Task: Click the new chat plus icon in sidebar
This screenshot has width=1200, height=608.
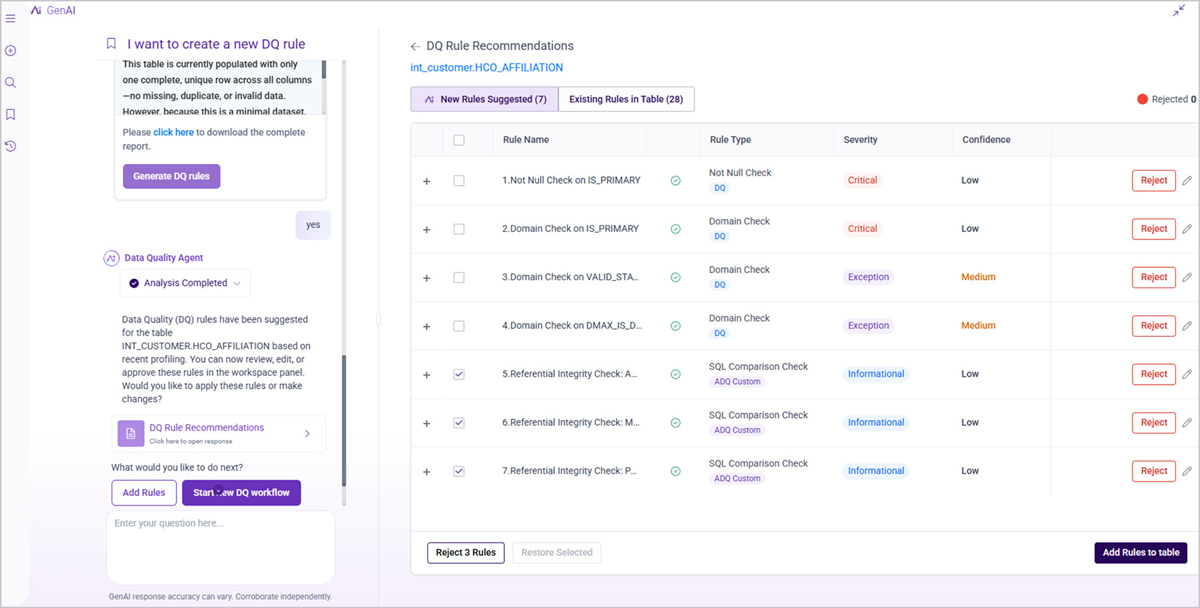Action: coord(10,50)
